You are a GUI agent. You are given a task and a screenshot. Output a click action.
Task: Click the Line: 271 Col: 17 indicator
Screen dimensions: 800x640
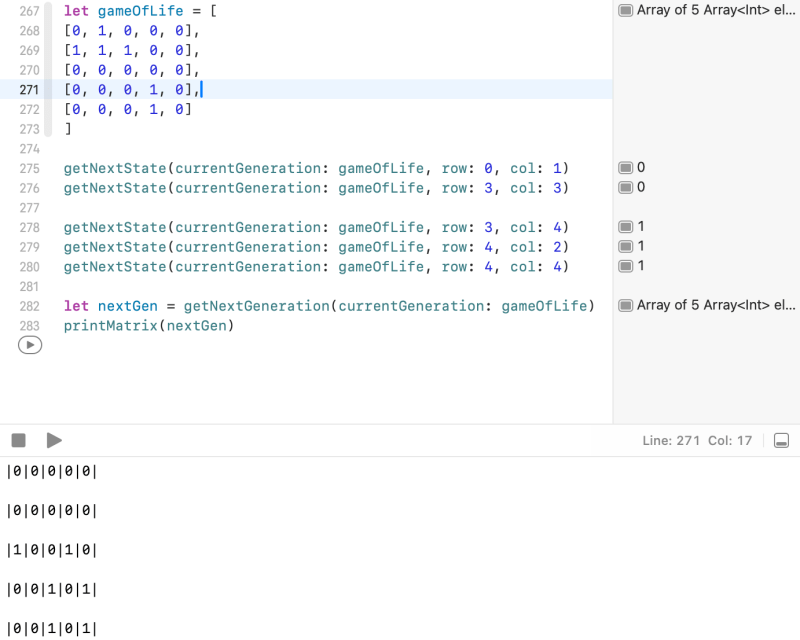(698, 440)
